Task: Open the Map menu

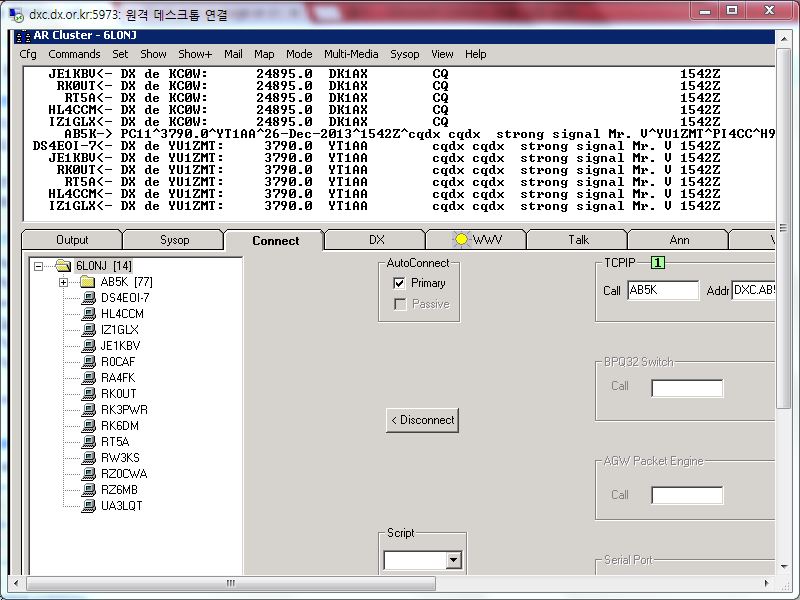Action: pyautogui.click(x=264, y=54)
